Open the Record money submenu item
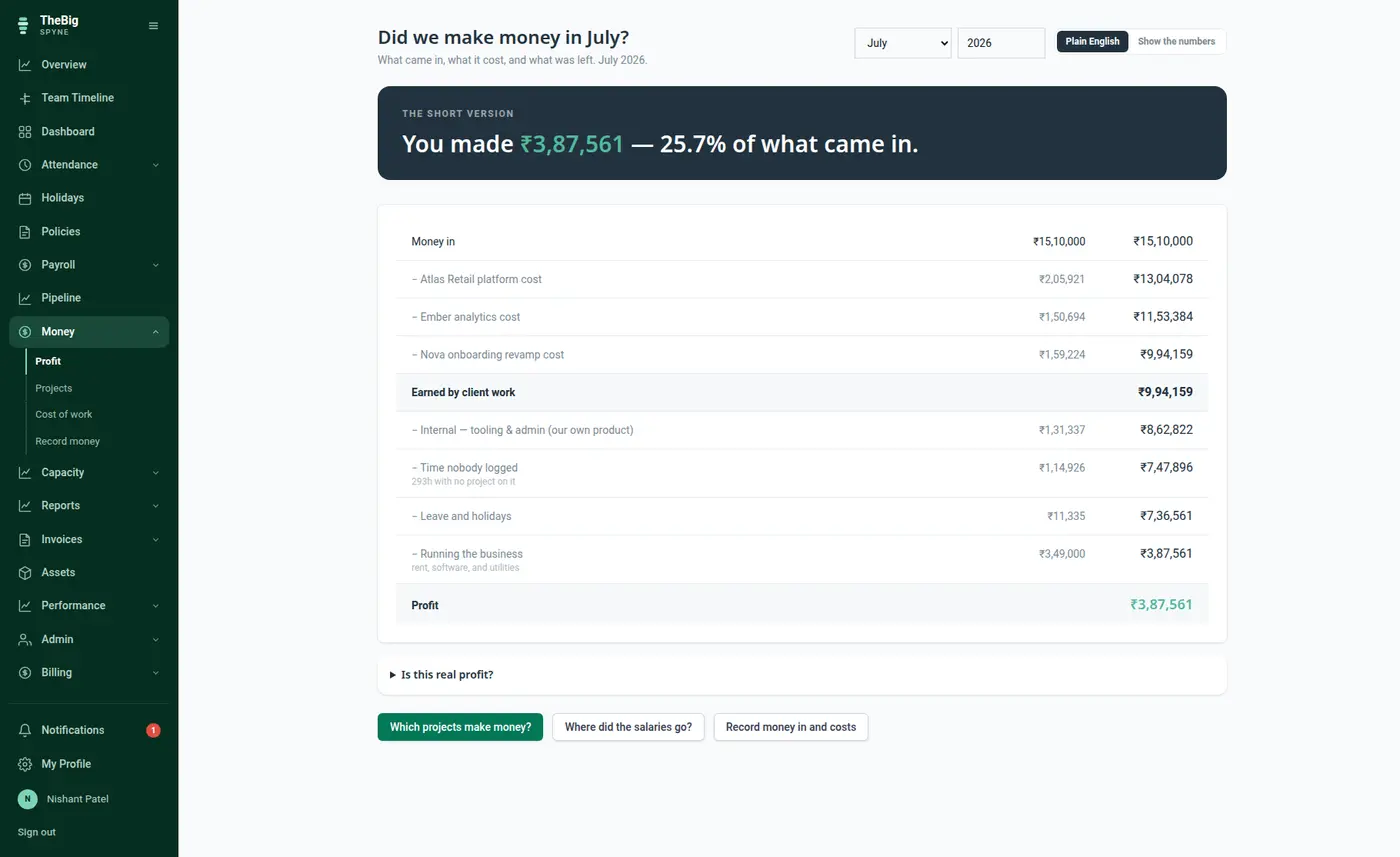This screenshot has width=1400, height=857. (x=67, y=441)
